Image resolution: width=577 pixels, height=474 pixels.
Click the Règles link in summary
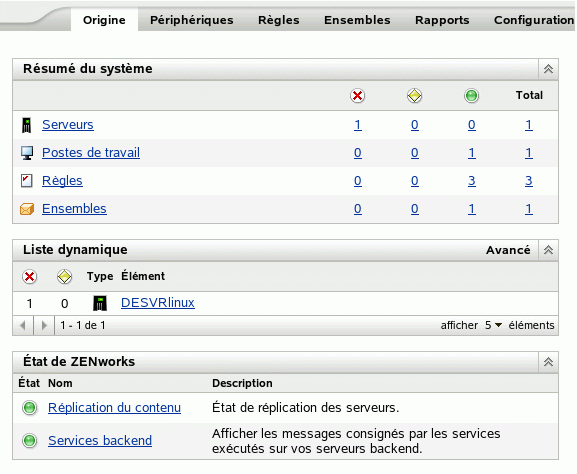pyautogui.click(x=62, y=181)
